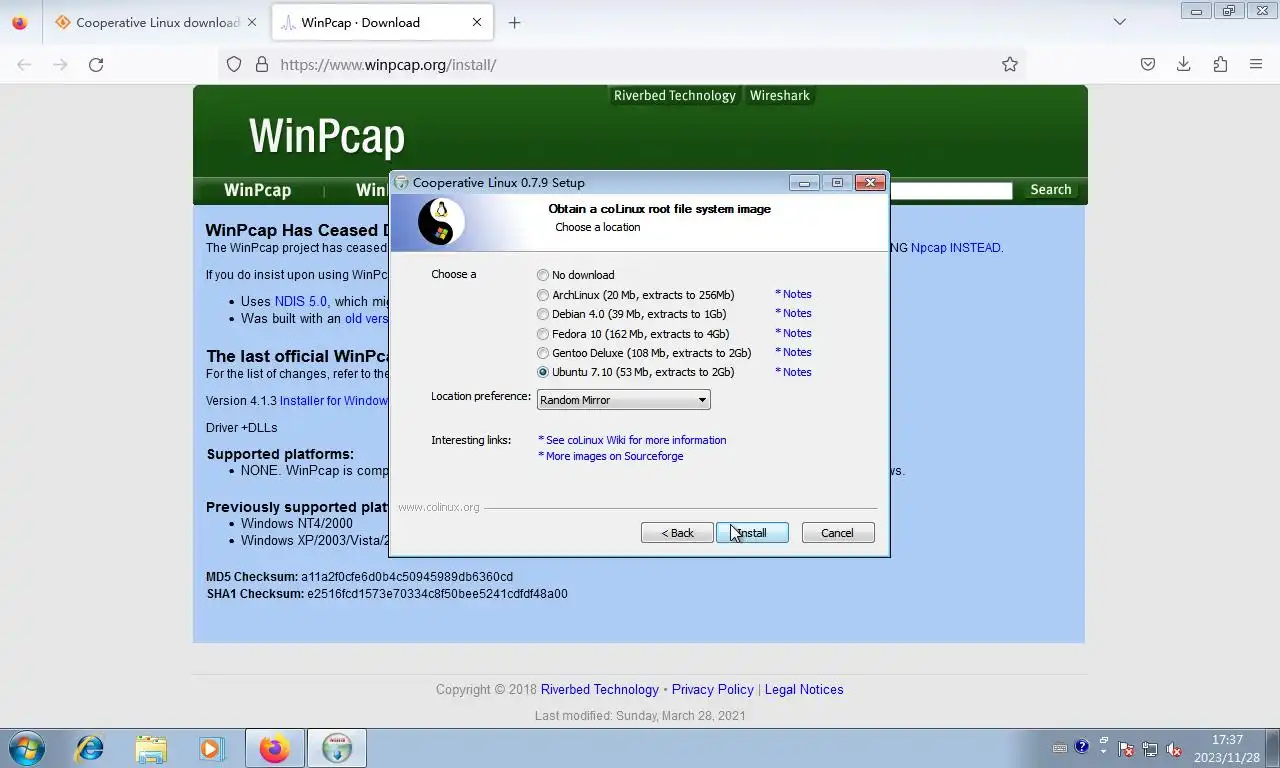Click the Install button
This screenshot has width=1280, height=768.
coord(752,533)
